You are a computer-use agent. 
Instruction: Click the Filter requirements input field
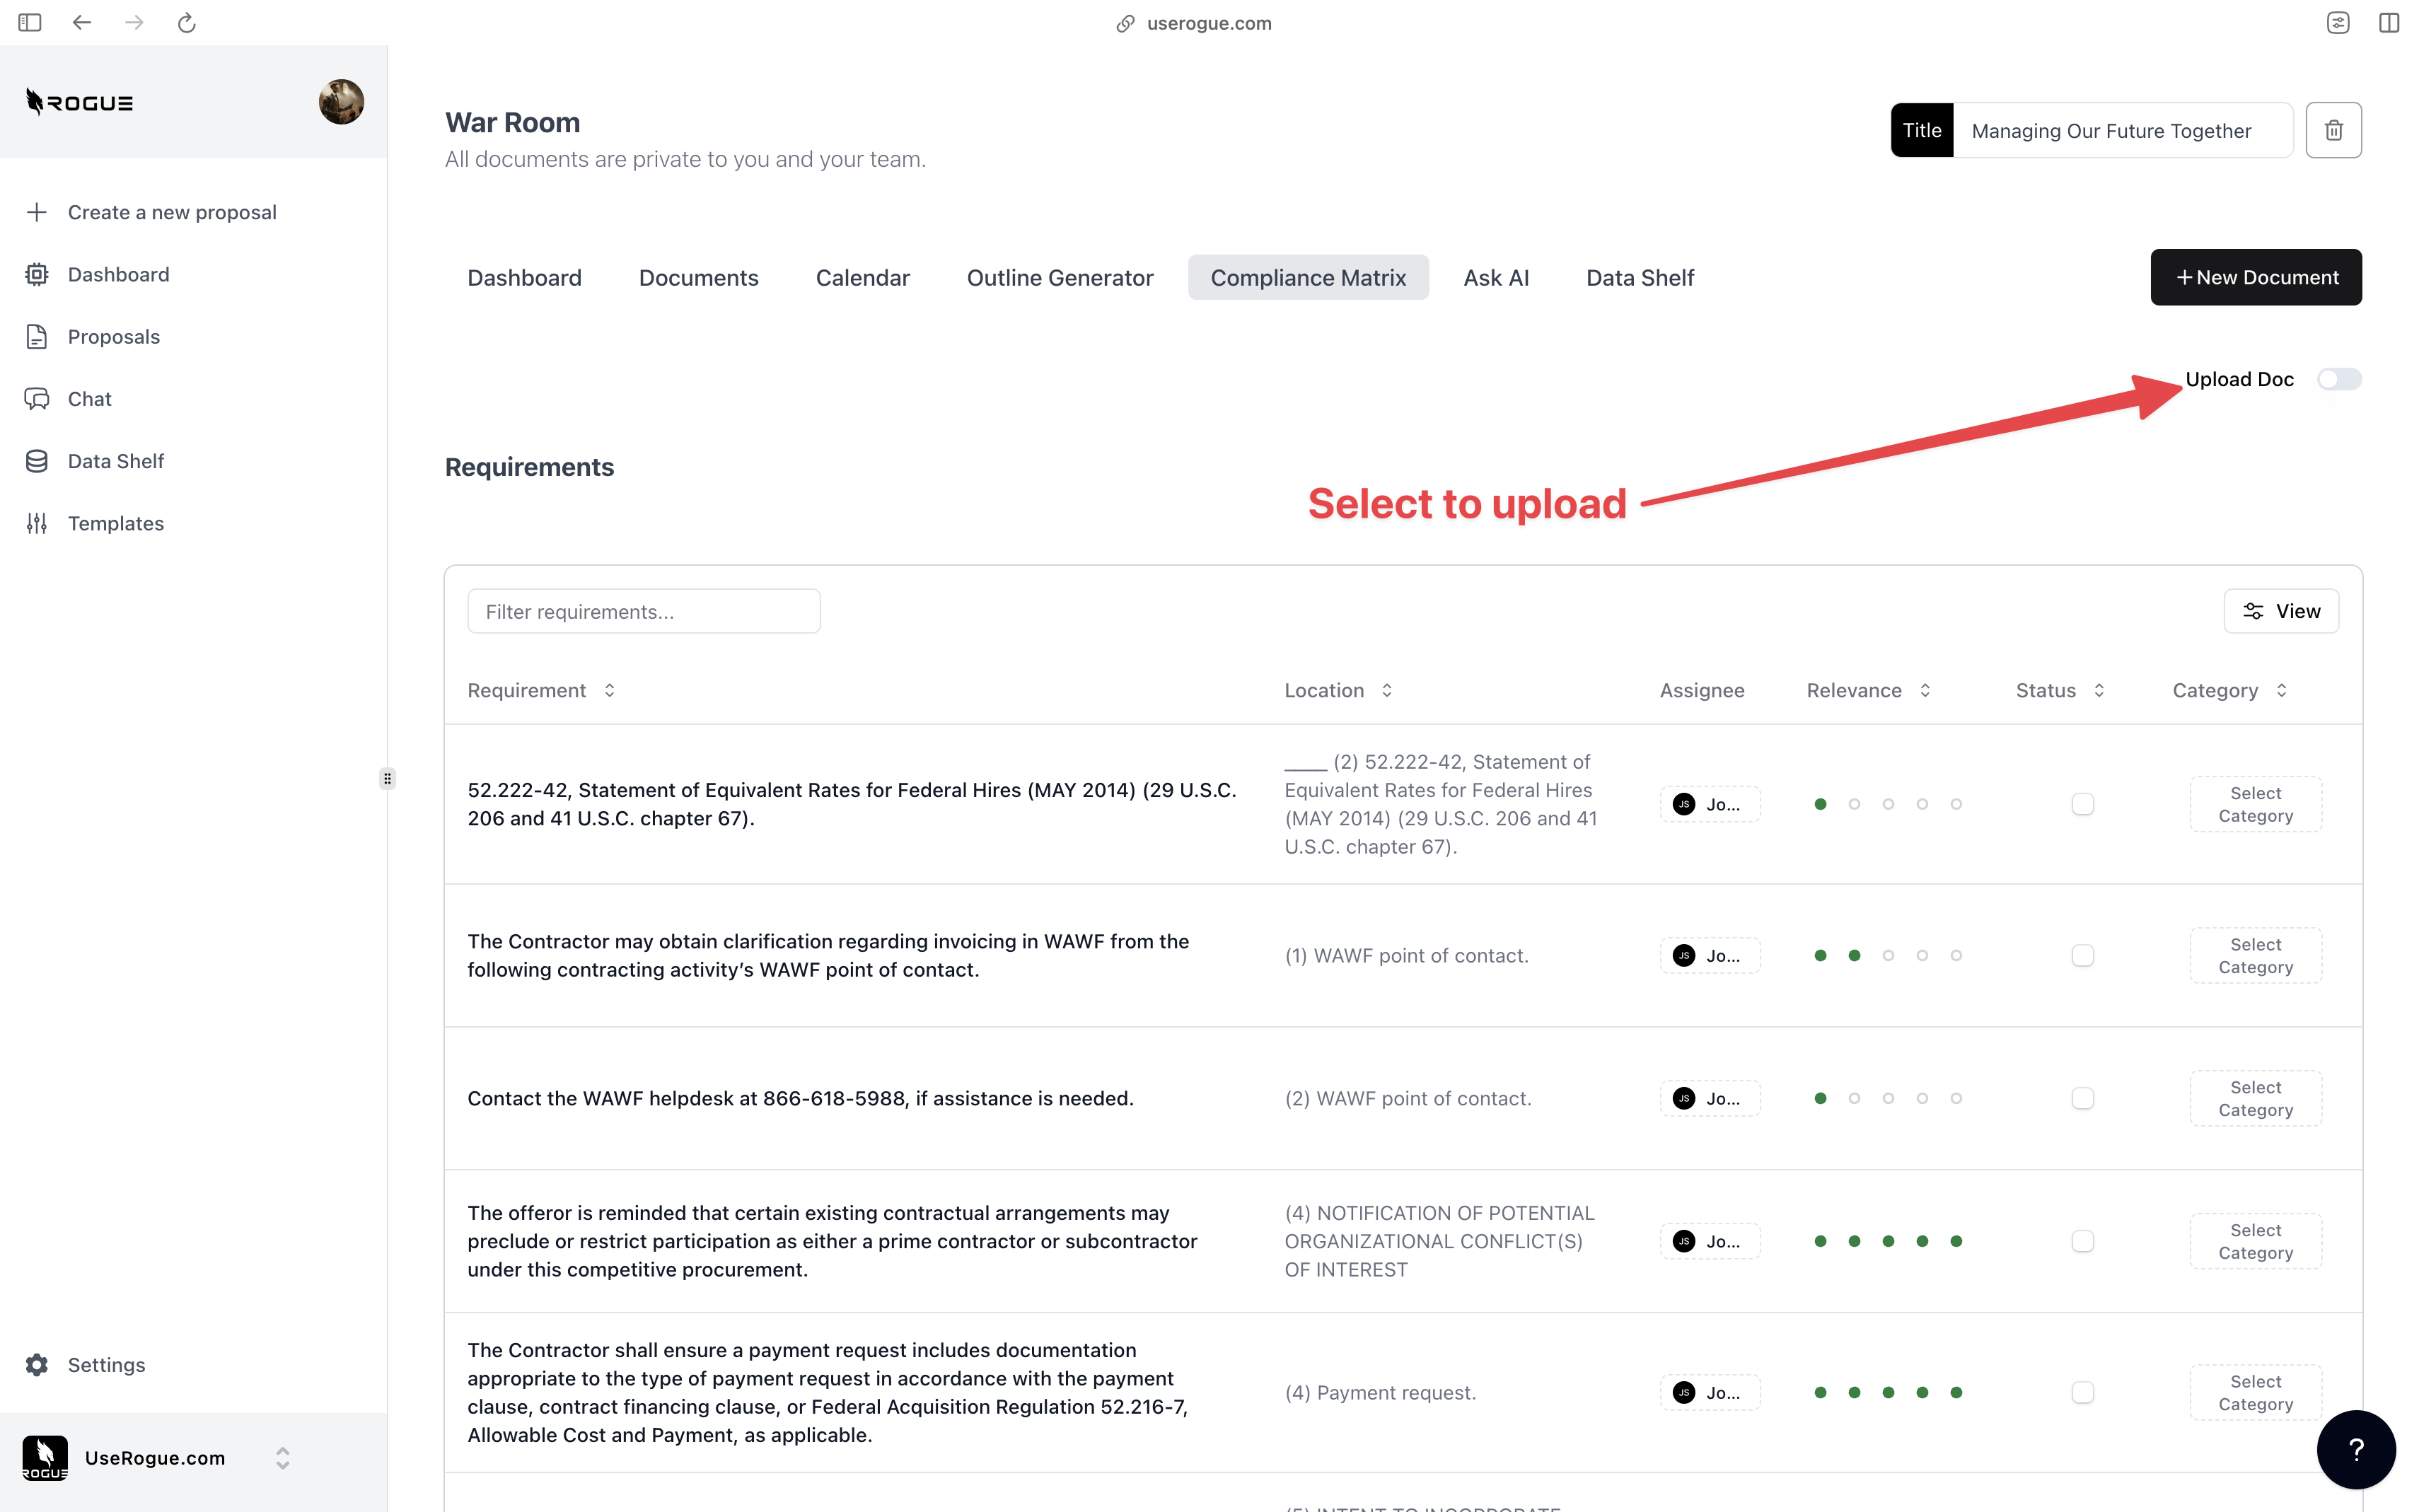(x=643, y=611)
